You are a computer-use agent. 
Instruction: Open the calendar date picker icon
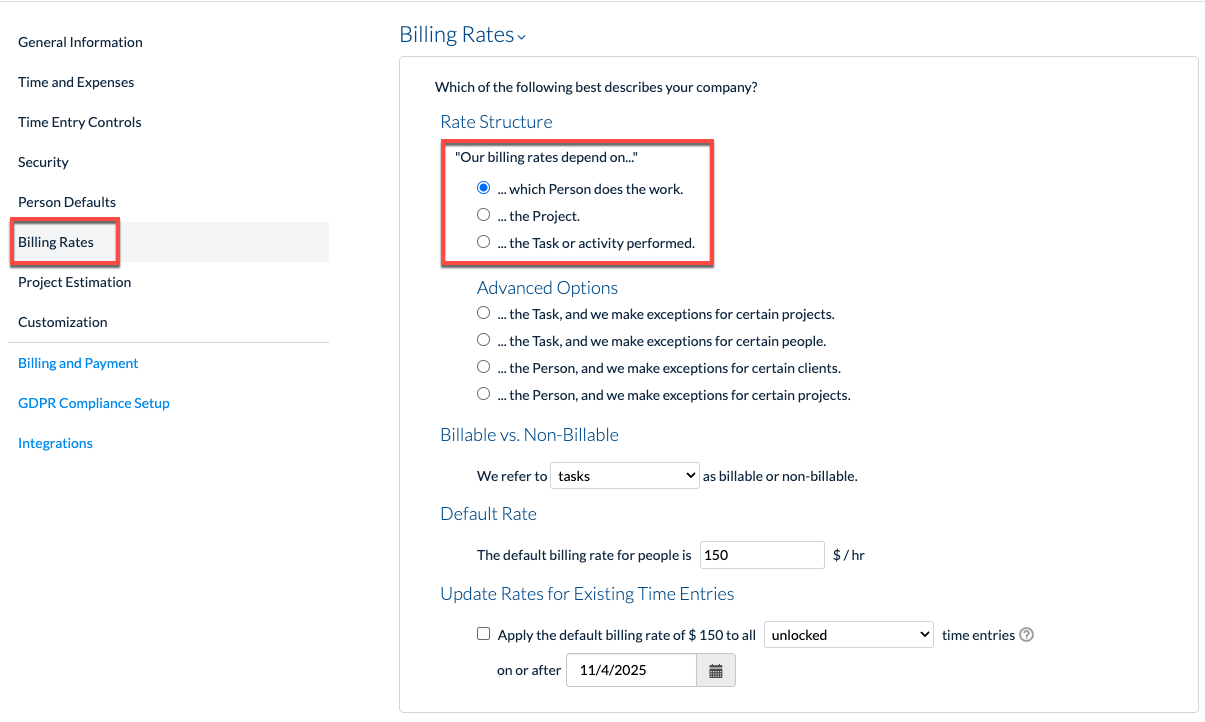click(x=716, y=671)
